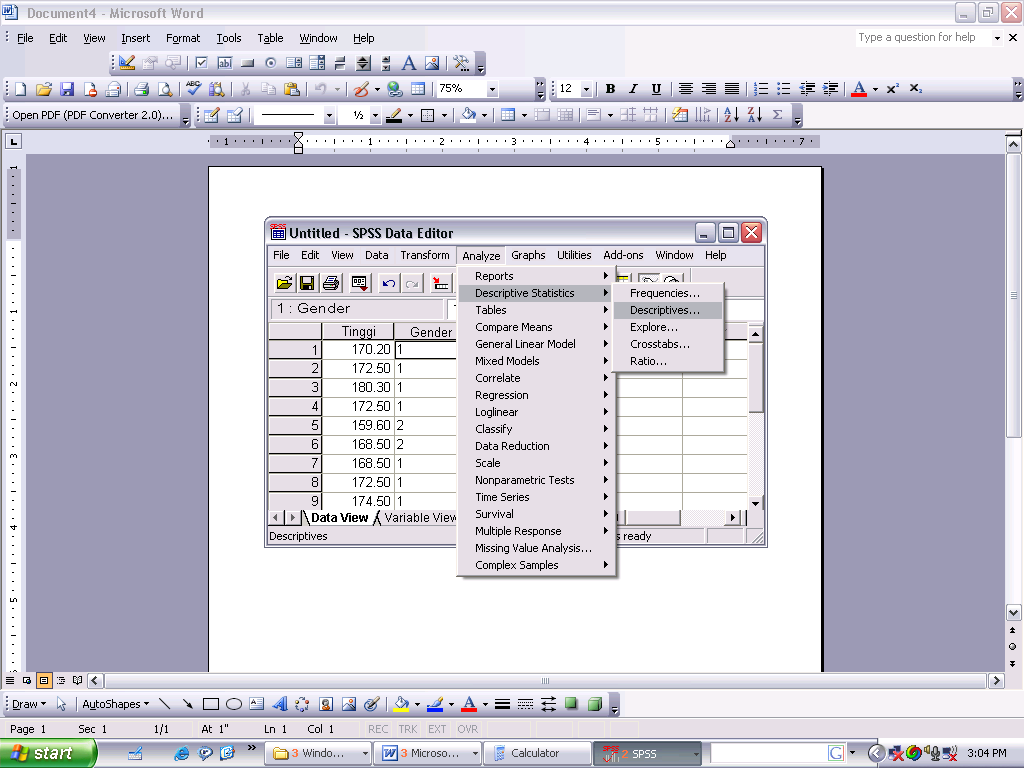The height and width of the screenshot is (768, 1024).
Task: Toggle Bullets list
Action: [x=784, y=89]
